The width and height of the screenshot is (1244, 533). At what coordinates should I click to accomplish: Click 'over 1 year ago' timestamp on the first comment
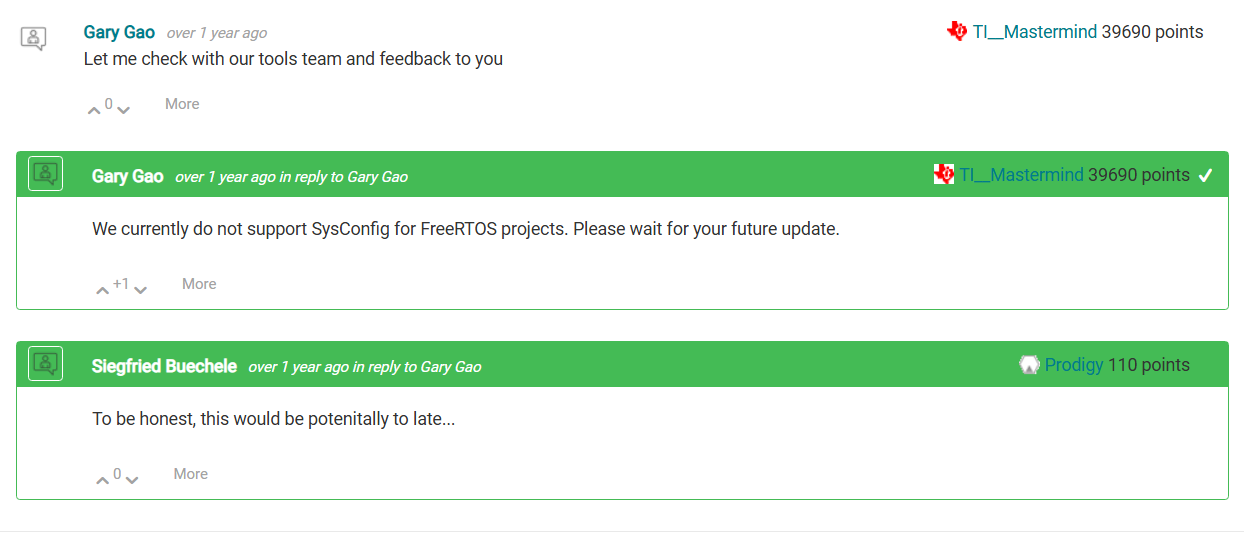point(217,33)
